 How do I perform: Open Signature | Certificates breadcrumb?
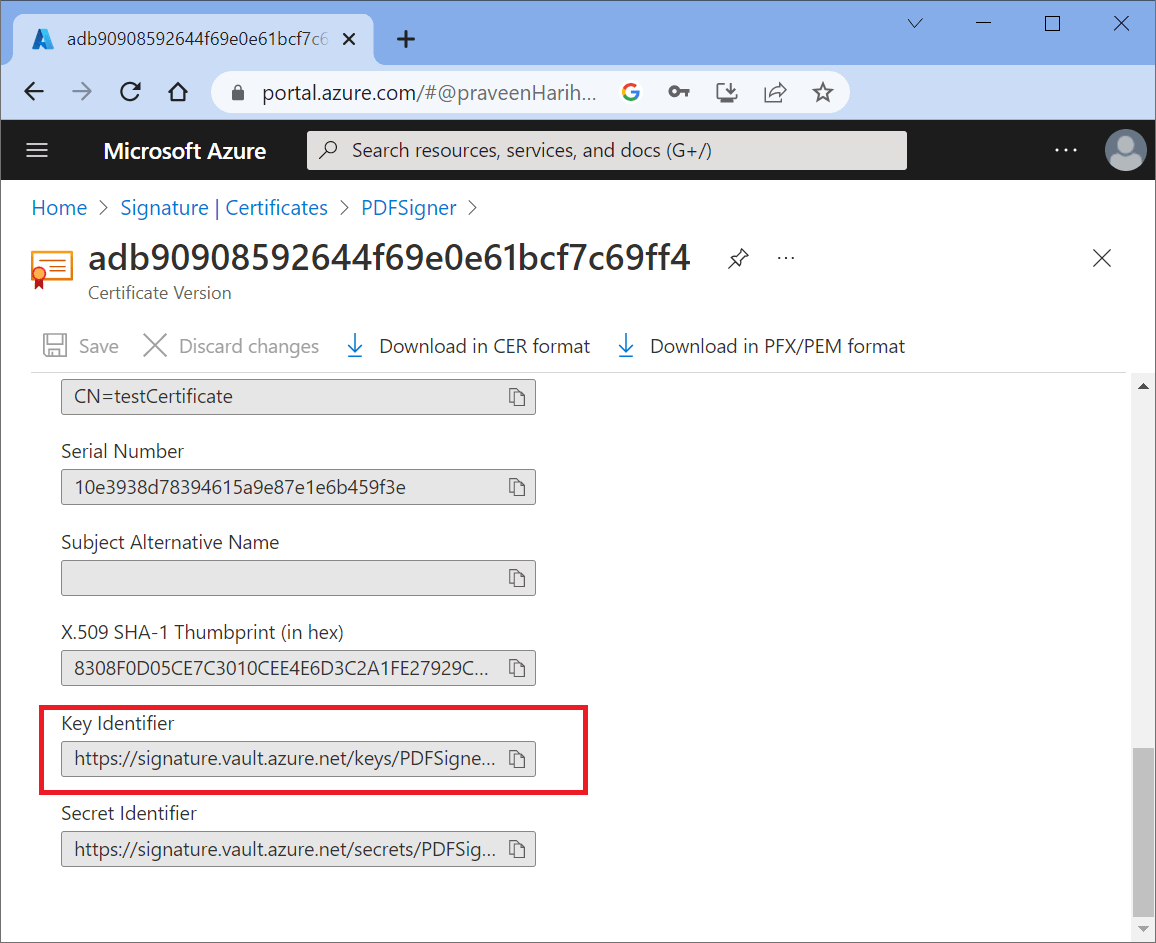224,208
